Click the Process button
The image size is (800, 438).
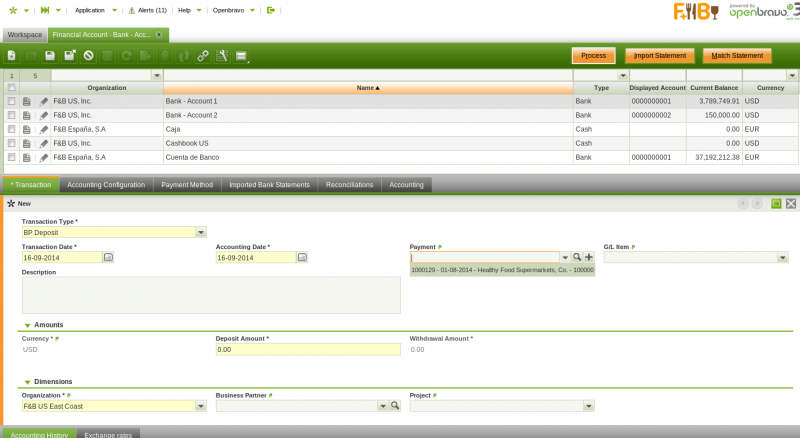593,56
